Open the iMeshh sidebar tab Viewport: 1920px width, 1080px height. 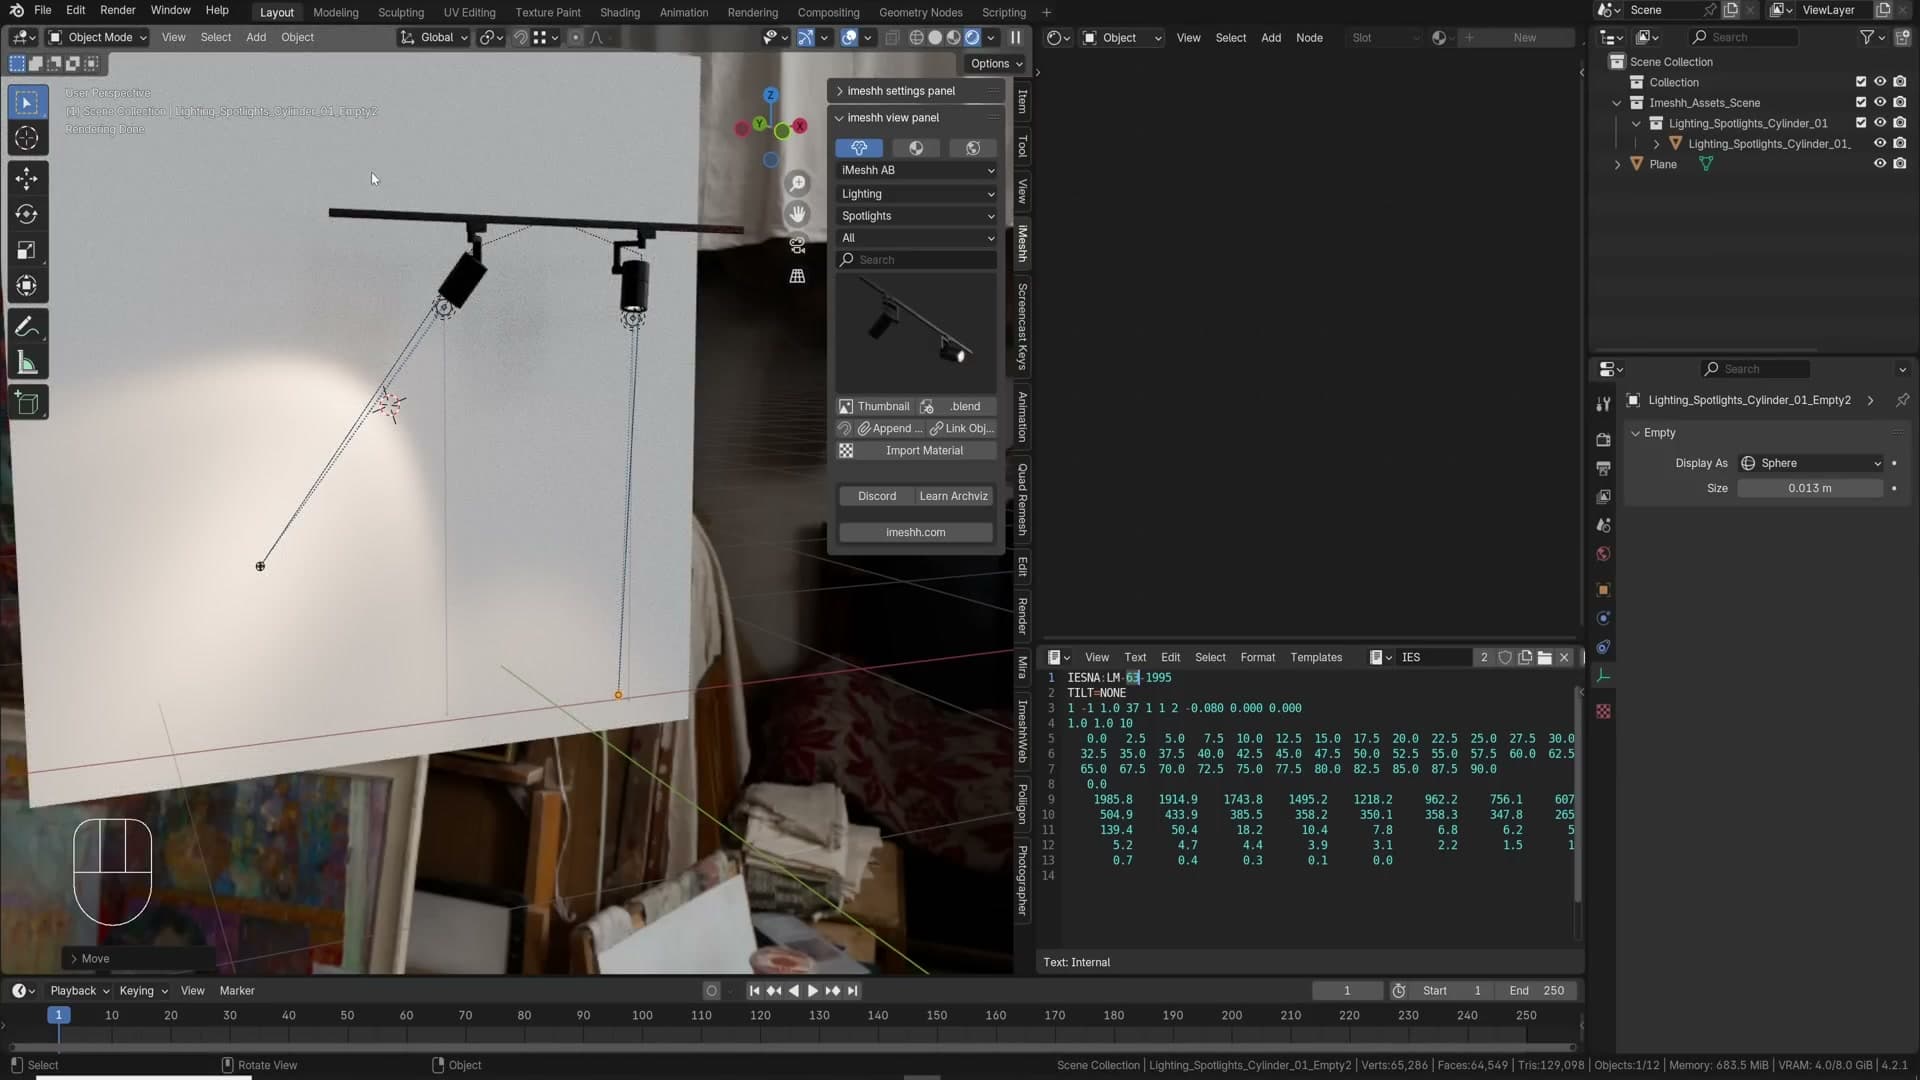1022,244
